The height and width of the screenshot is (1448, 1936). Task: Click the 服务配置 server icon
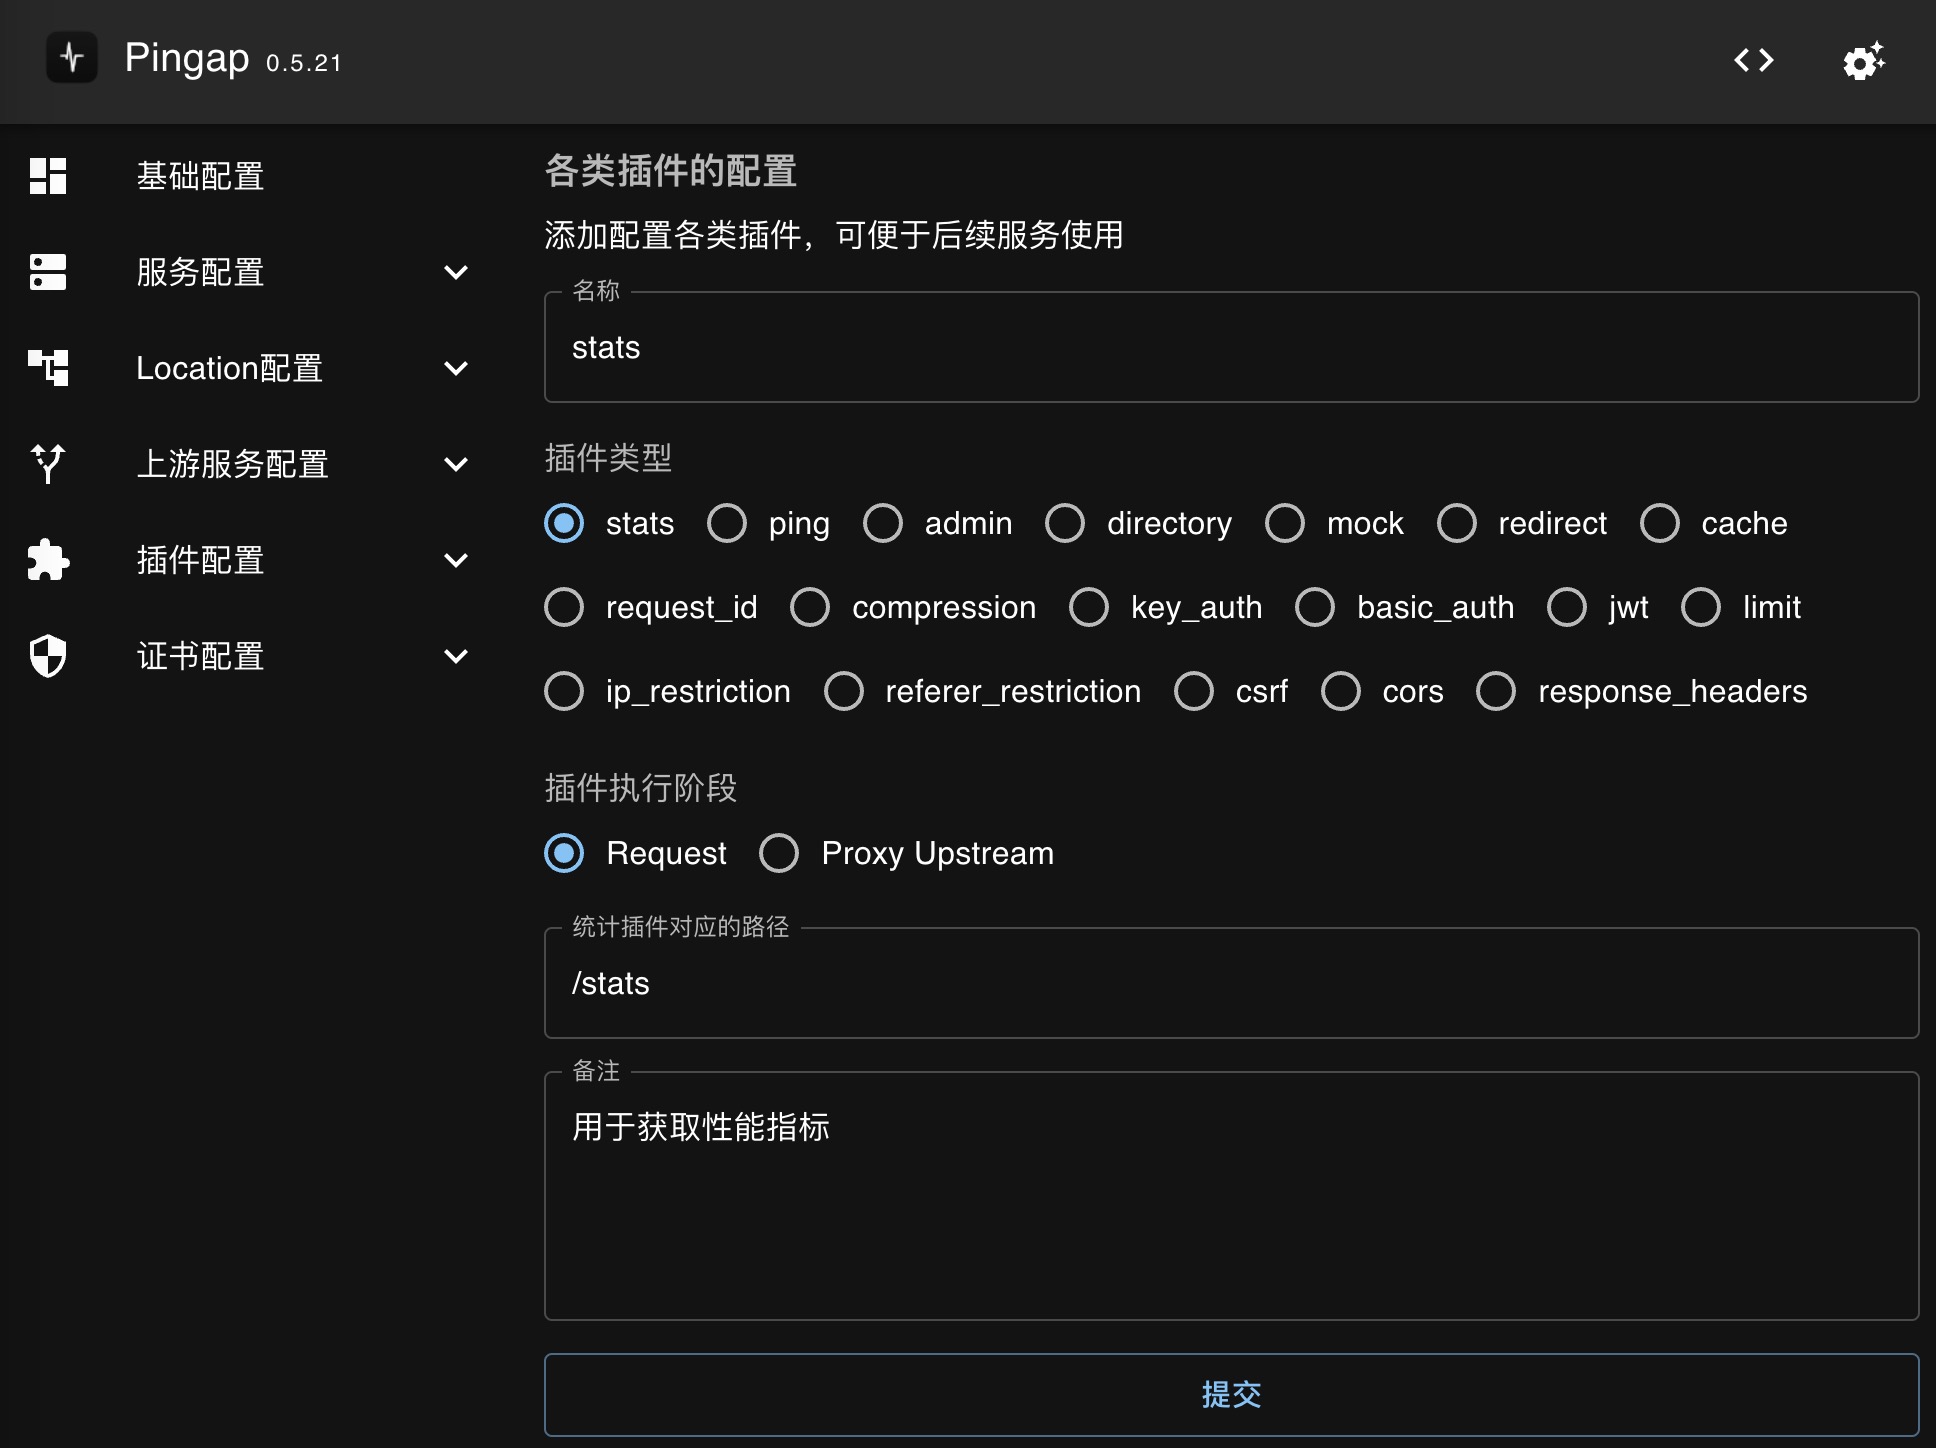[x=48, y=272]
